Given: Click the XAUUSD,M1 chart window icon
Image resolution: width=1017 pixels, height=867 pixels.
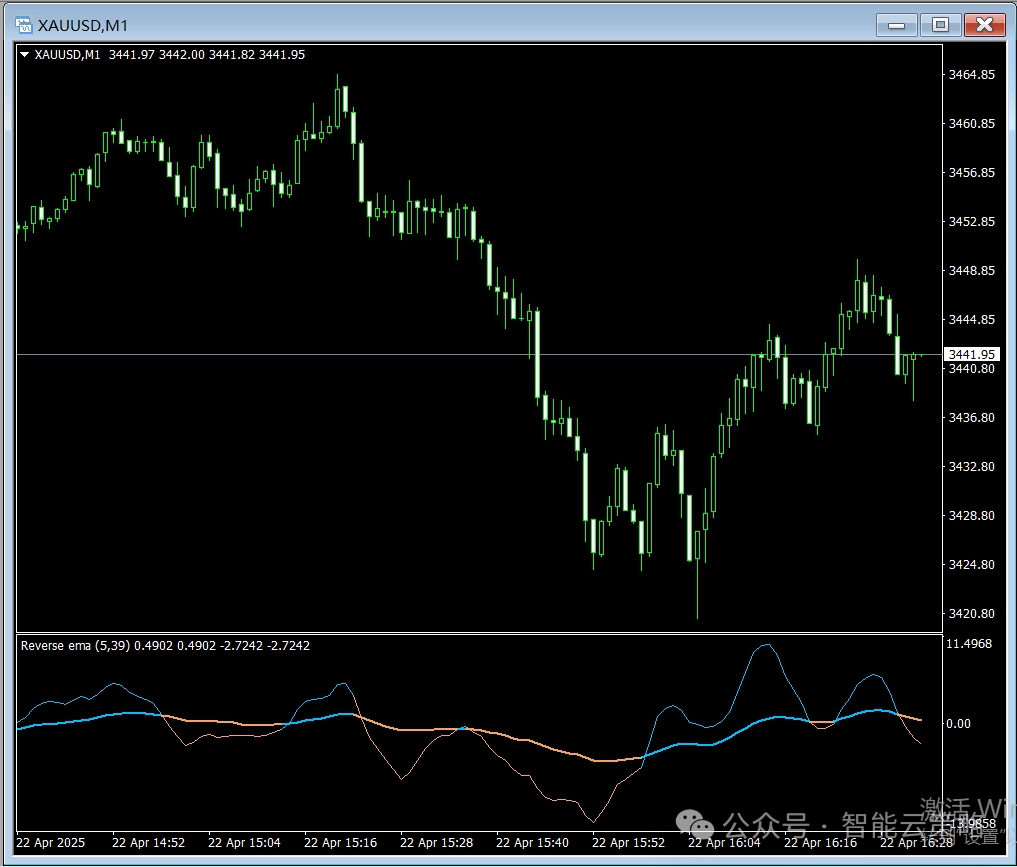Looking at the screenshot, I should point(23,25).
